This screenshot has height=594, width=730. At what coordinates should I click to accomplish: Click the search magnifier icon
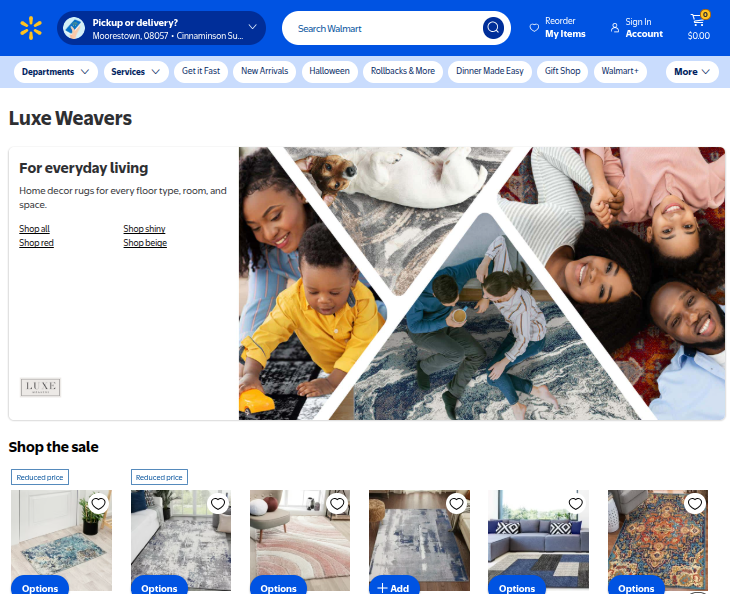click(x=492, y=28)
